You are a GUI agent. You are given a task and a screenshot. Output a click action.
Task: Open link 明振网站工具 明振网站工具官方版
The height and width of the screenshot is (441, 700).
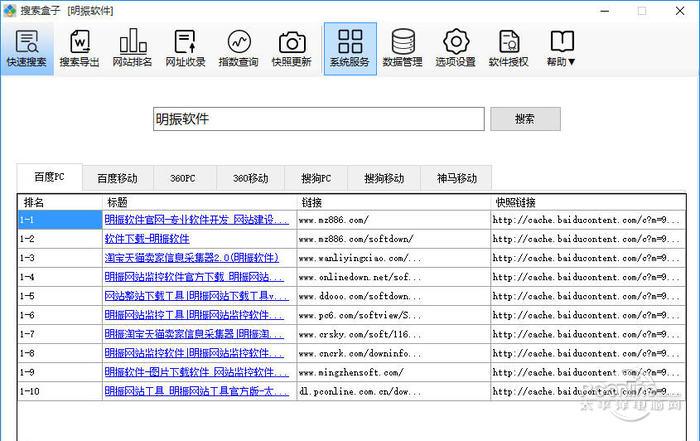click(196, 391)
